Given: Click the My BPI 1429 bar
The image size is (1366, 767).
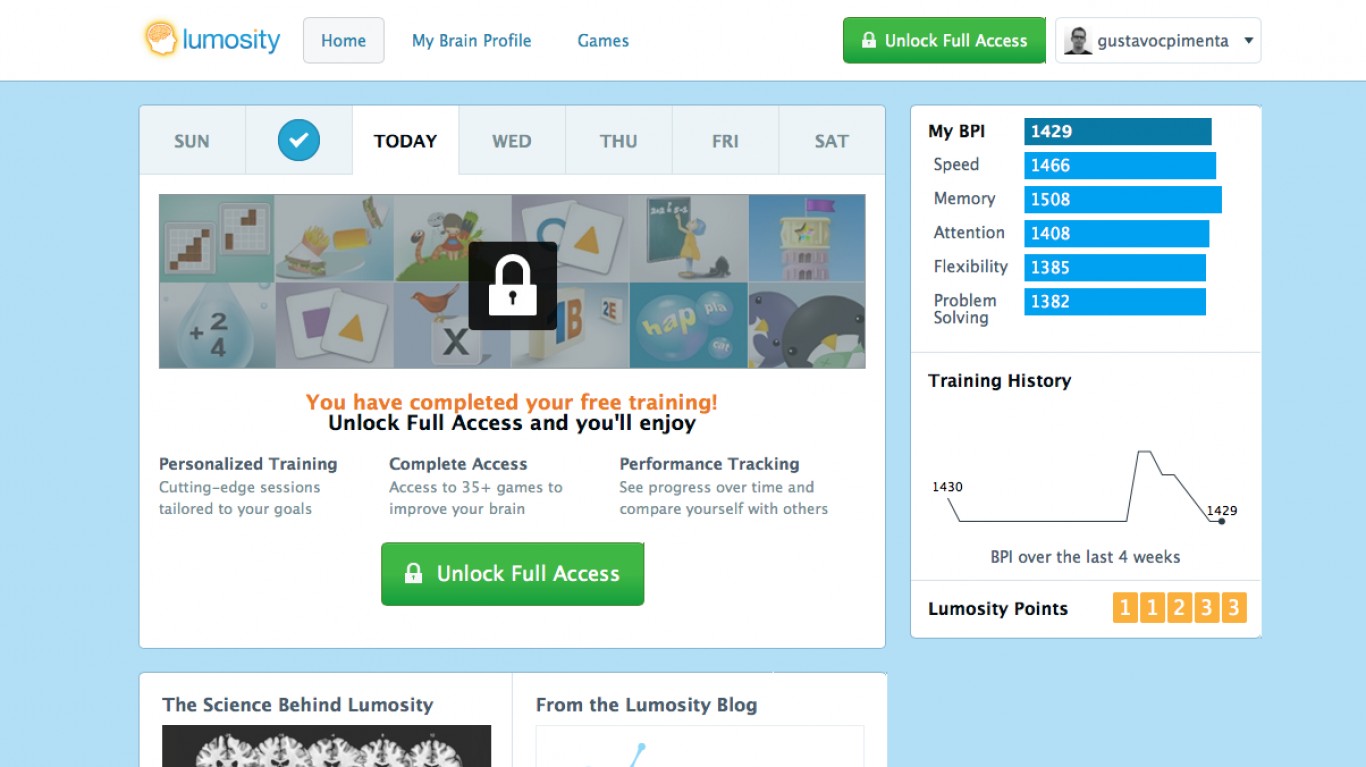Looking at the screenshot, I should (1118, 131).
